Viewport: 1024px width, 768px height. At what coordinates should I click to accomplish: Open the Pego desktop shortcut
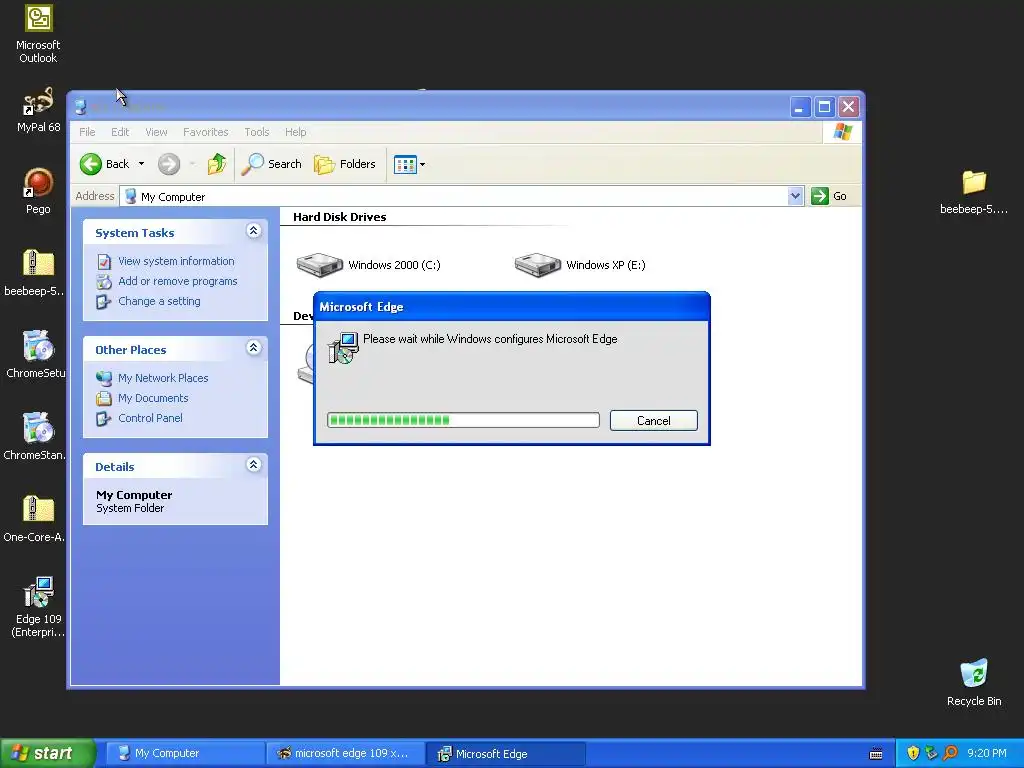click(x=38, y=191)
